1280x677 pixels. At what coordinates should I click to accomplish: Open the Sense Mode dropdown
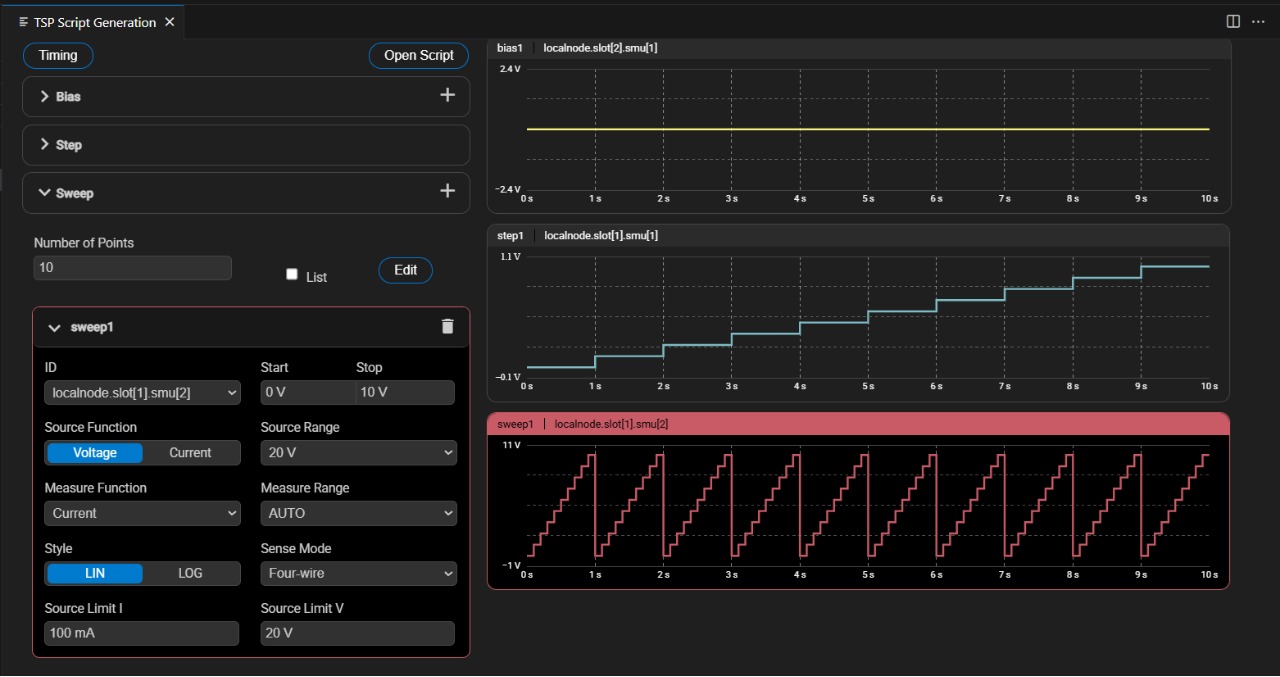(358, 573)
